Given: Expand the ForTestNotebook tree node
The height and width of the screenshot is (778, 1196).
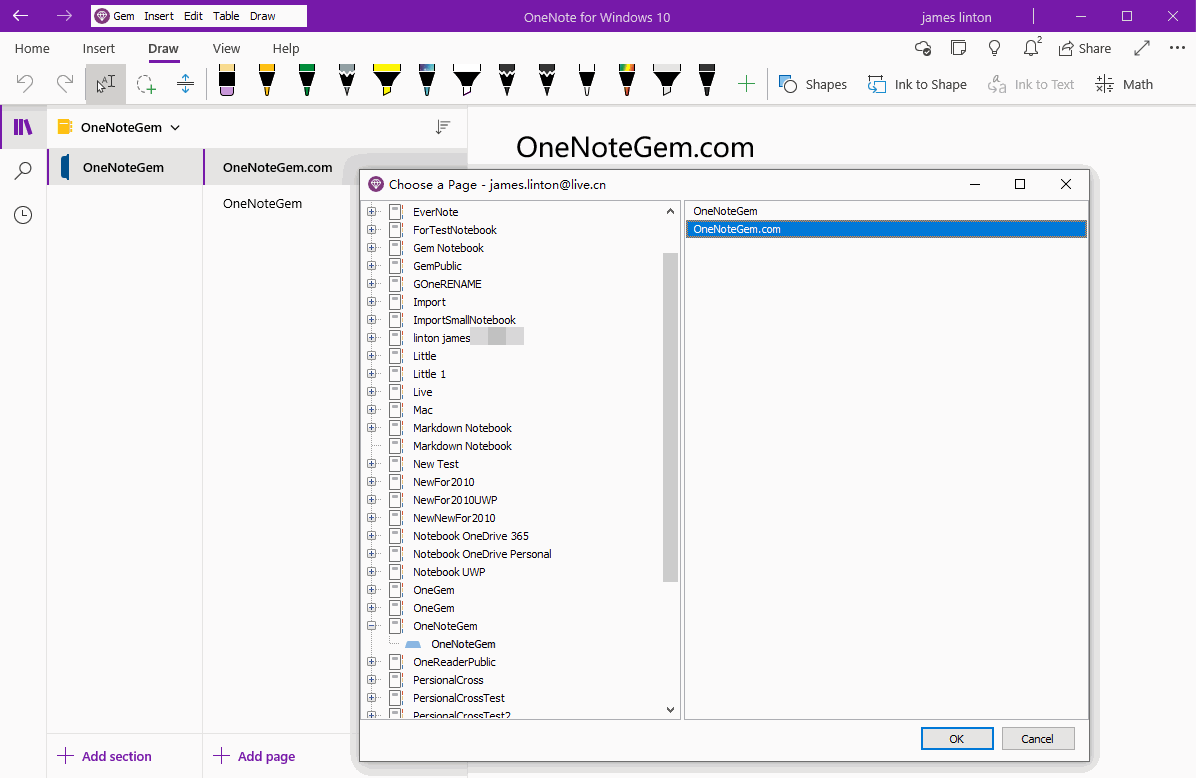Looking at the screenshot, I should pos(371,230).
